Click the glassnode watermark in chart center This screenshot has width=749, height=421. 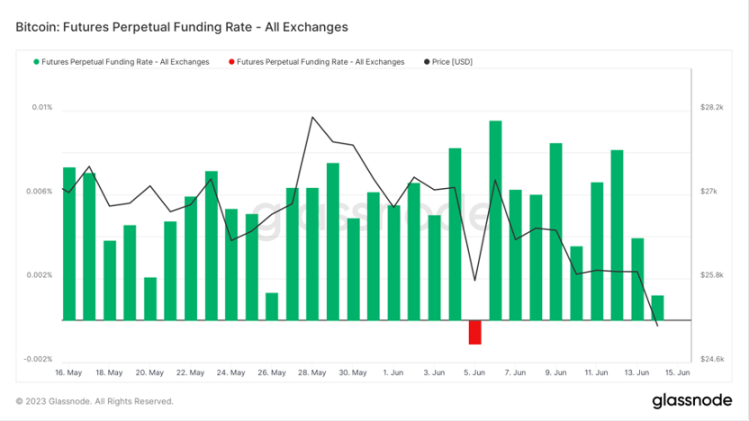click(x=370, y=217)
